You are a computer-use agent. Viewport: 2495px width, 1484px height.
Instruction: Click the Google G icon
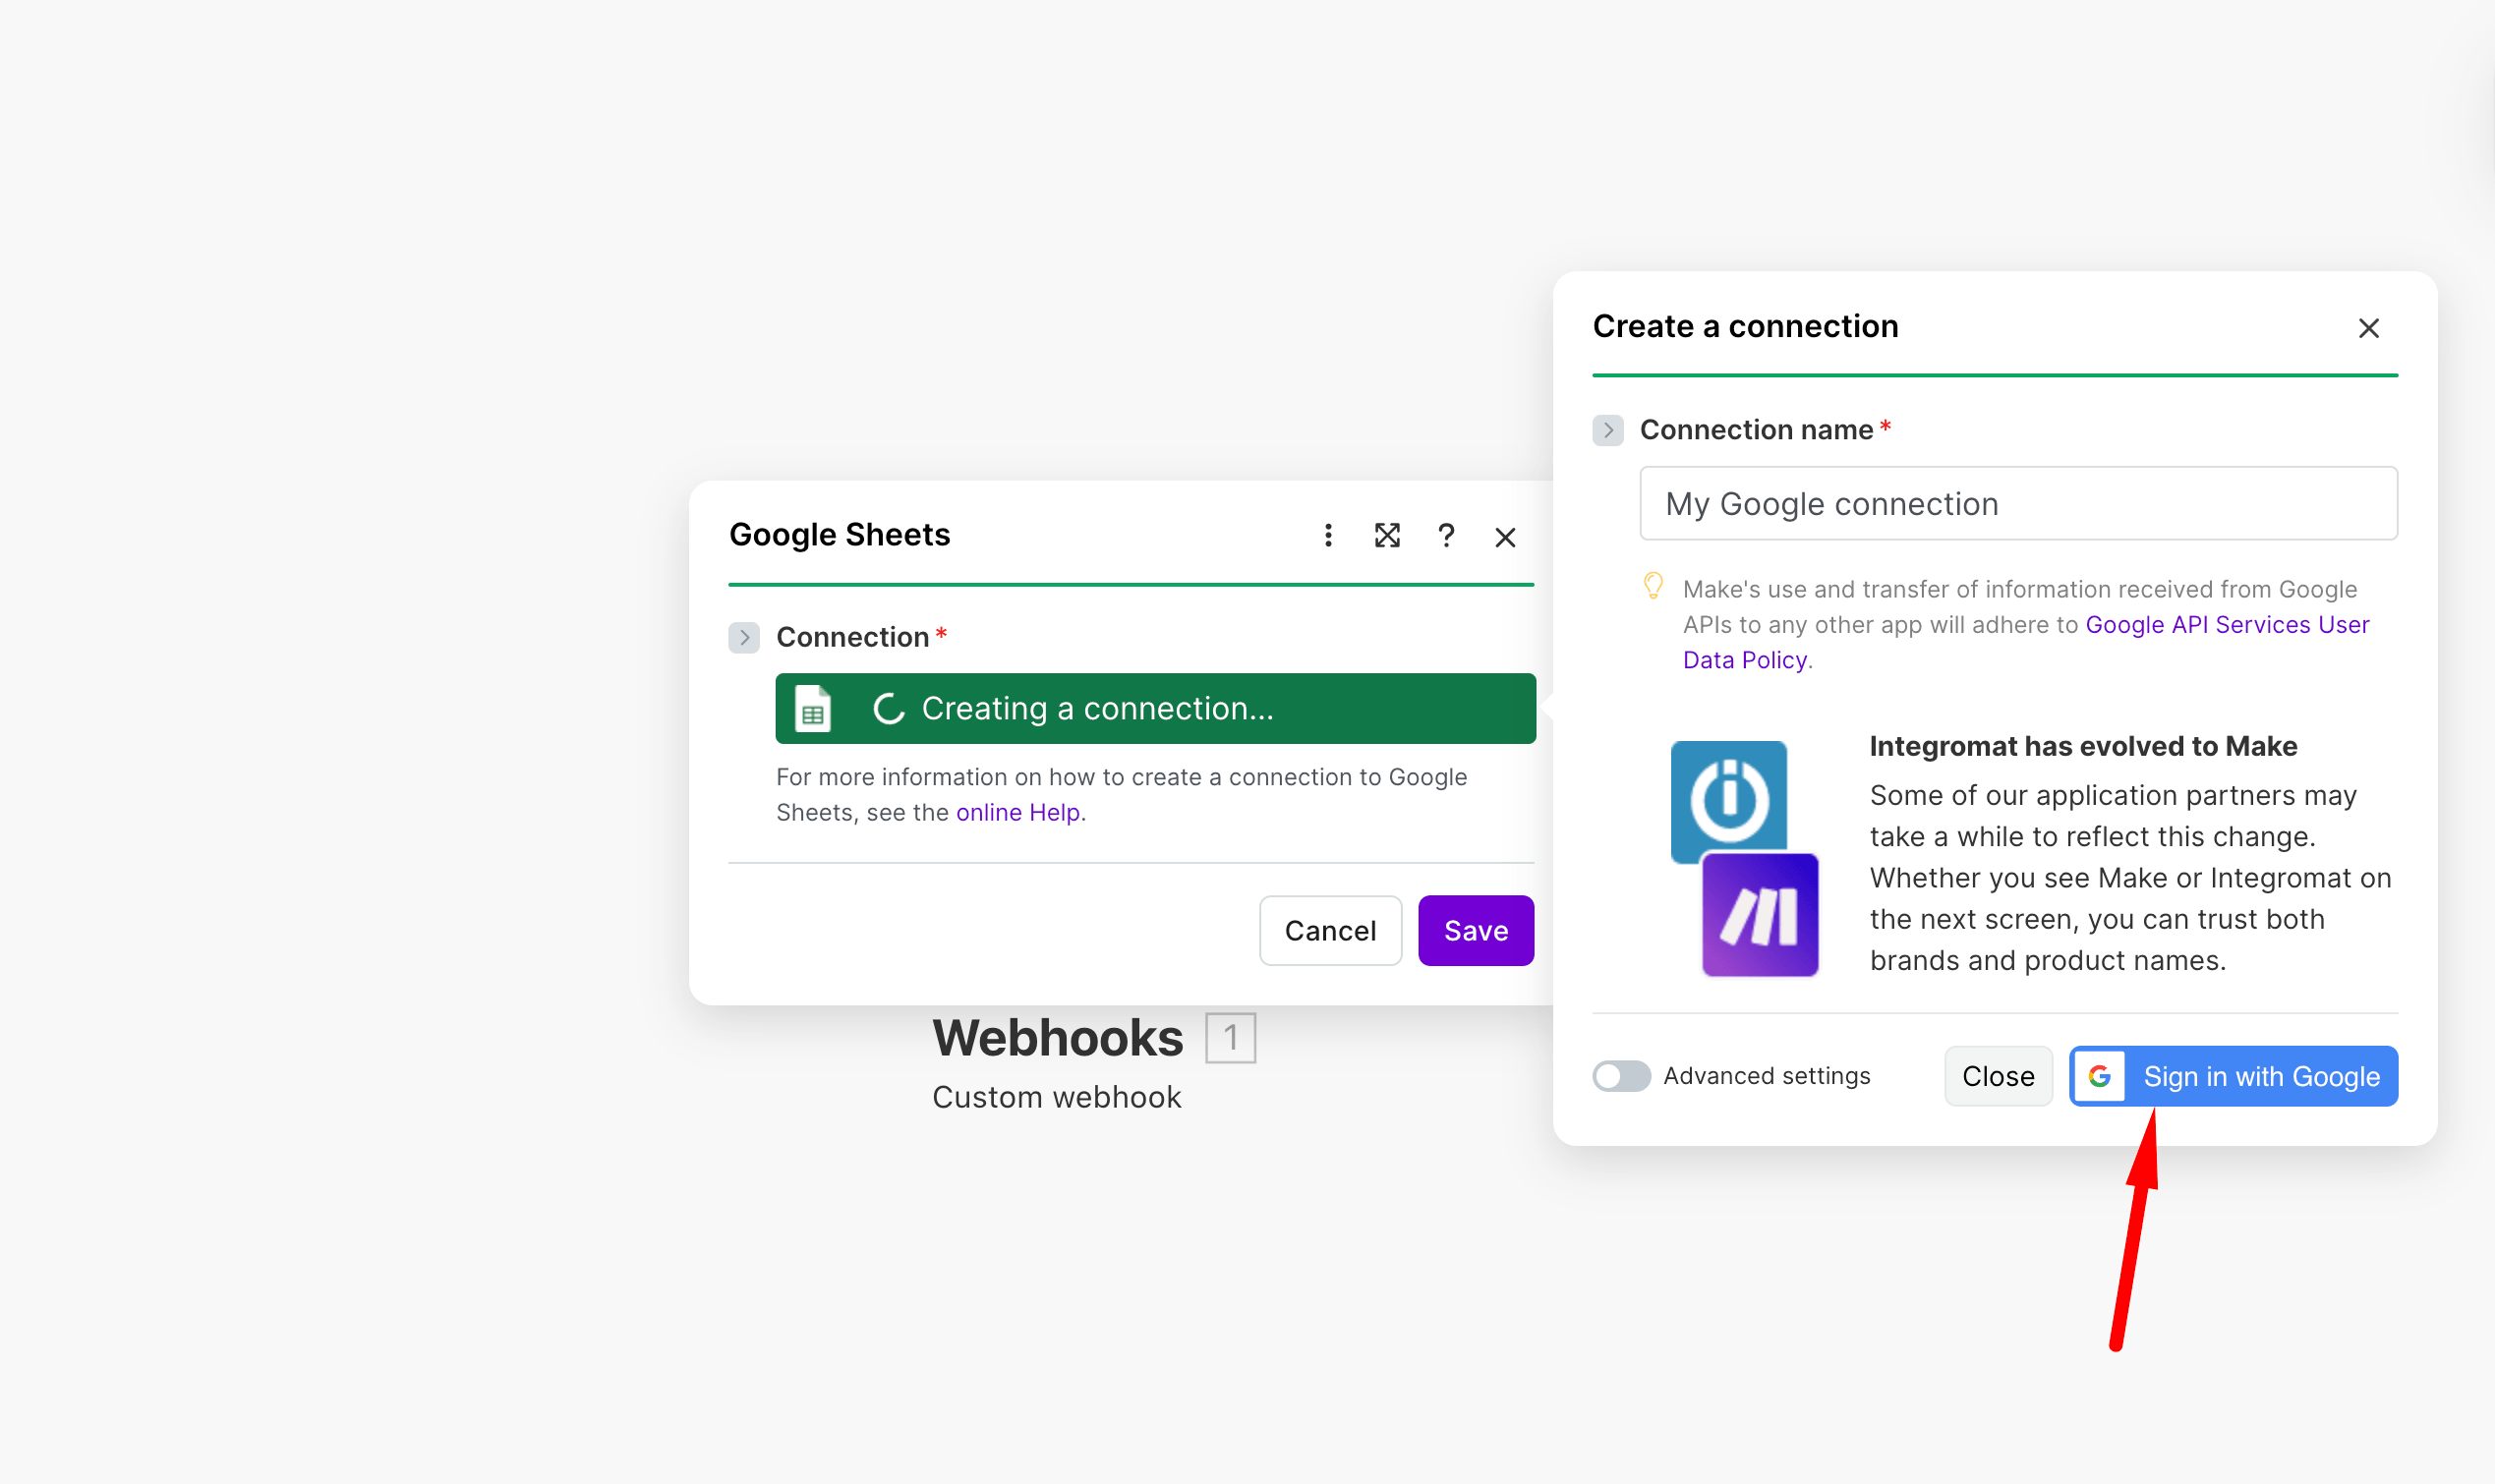2100,1076
